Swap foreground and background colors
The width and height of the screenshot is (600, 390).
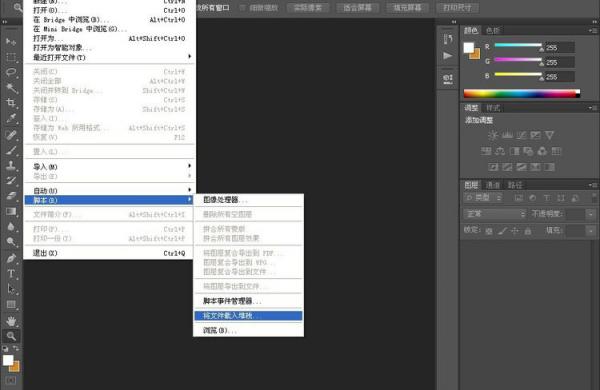(x=16, y=348)
